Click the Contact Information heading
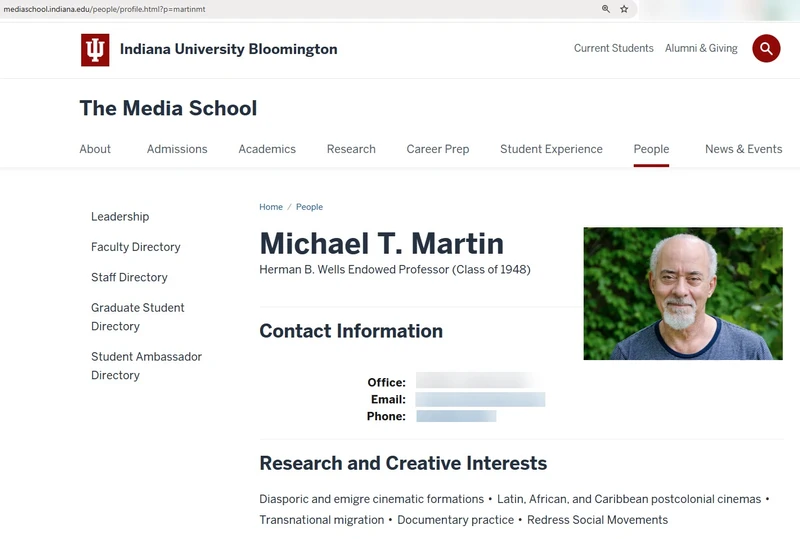 point(351,331)
